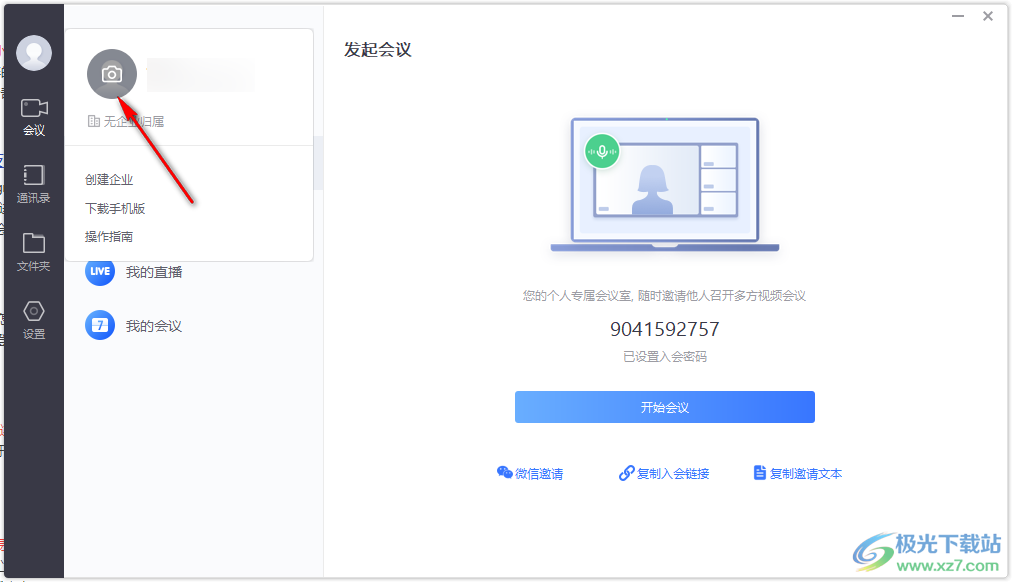Viewport: 1012px width, 582px height.
Task: Open the 通讯录 contacts sidebar icon
Action: click(34, 184)
